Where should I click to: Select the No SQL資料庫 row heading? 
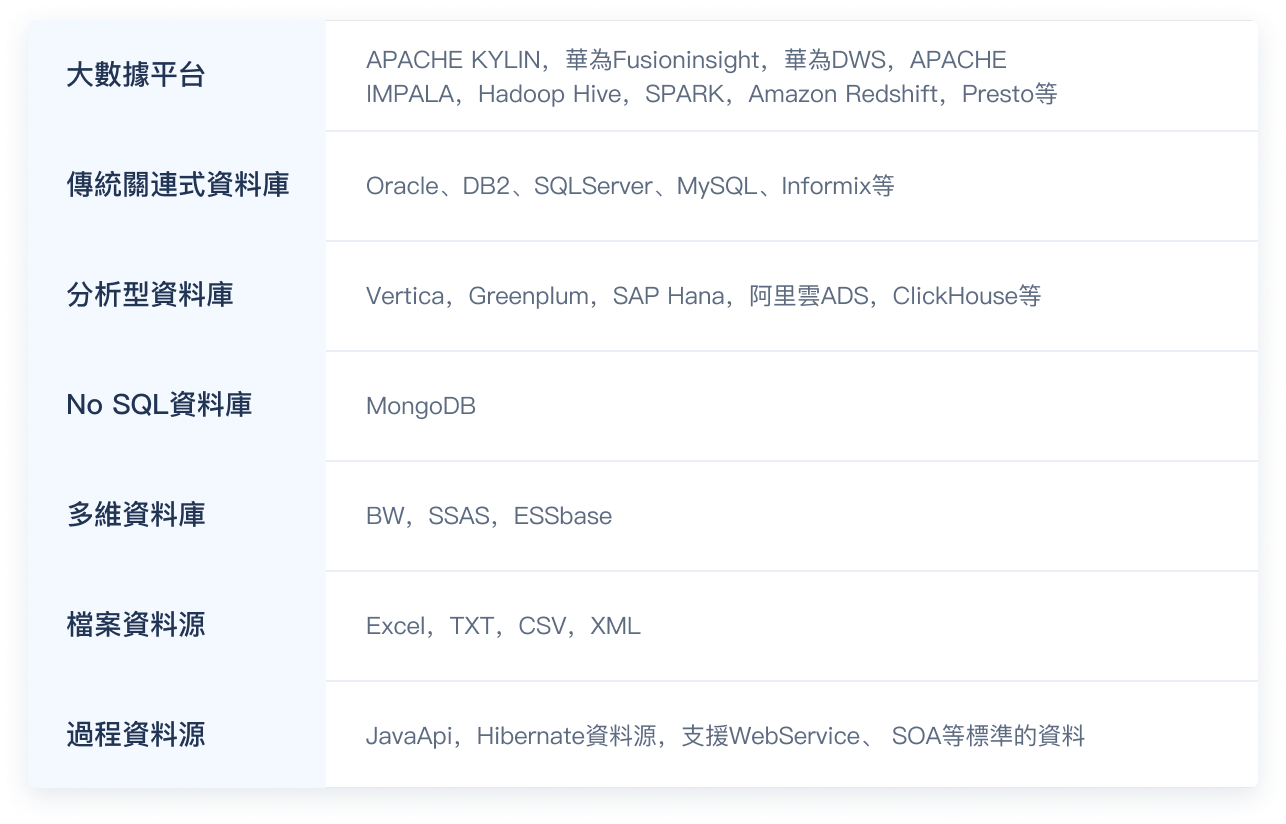tap(159, 406)
